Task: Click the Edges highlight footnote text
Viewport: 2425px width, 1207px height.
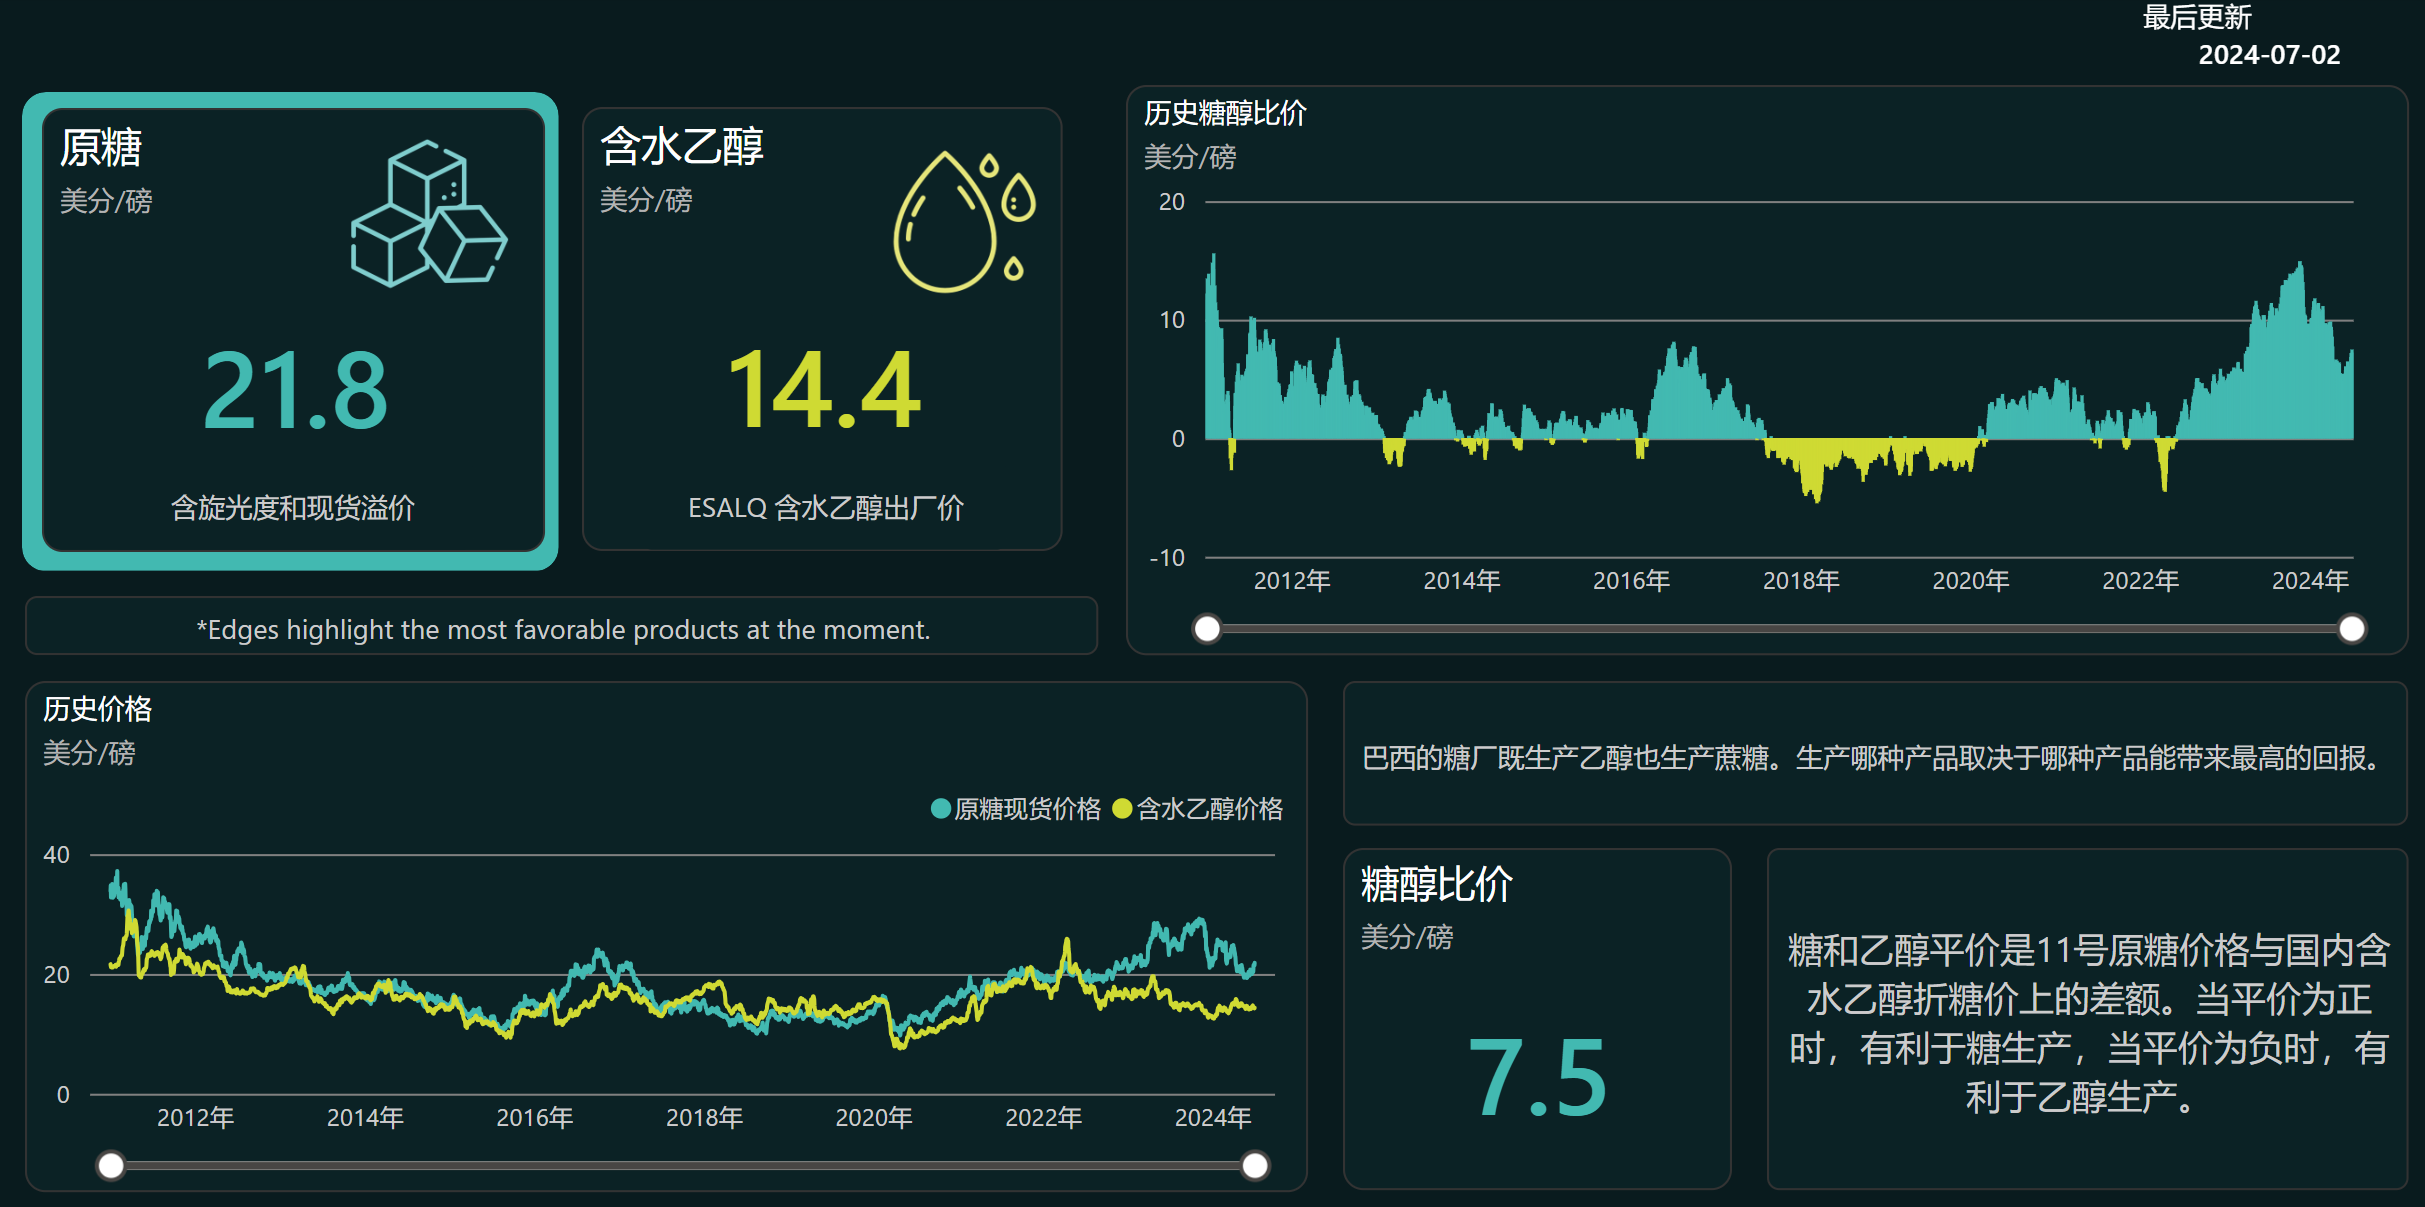Action: tap(563, 629)
